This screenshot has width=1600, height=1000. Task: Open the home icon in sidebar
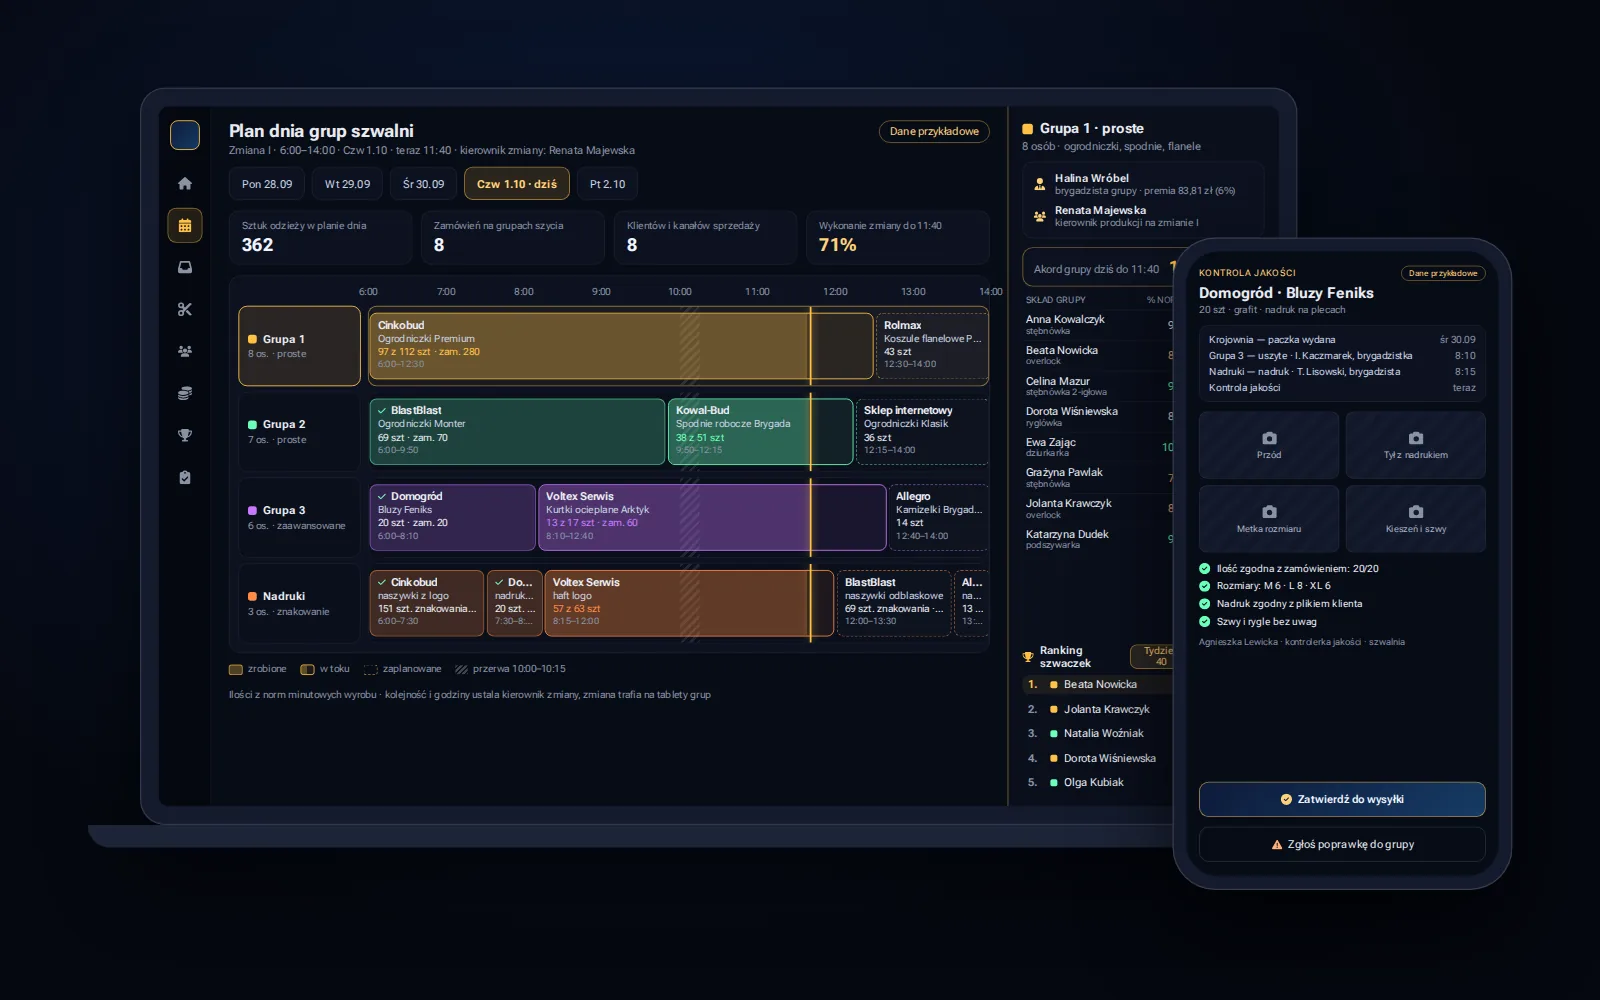pyautogui.click(x=185, y=183)
